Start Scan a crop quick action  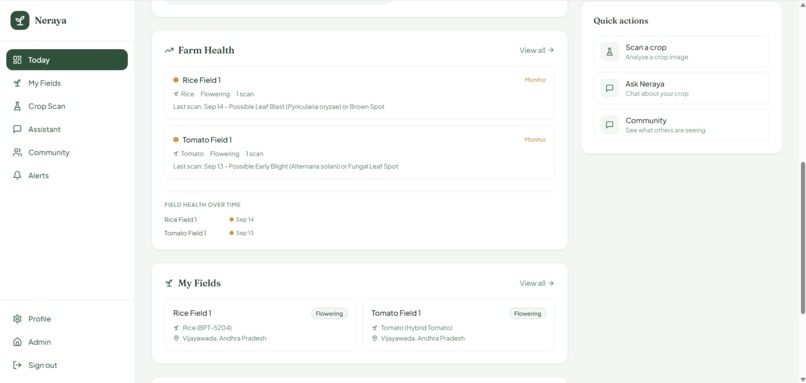681,51
